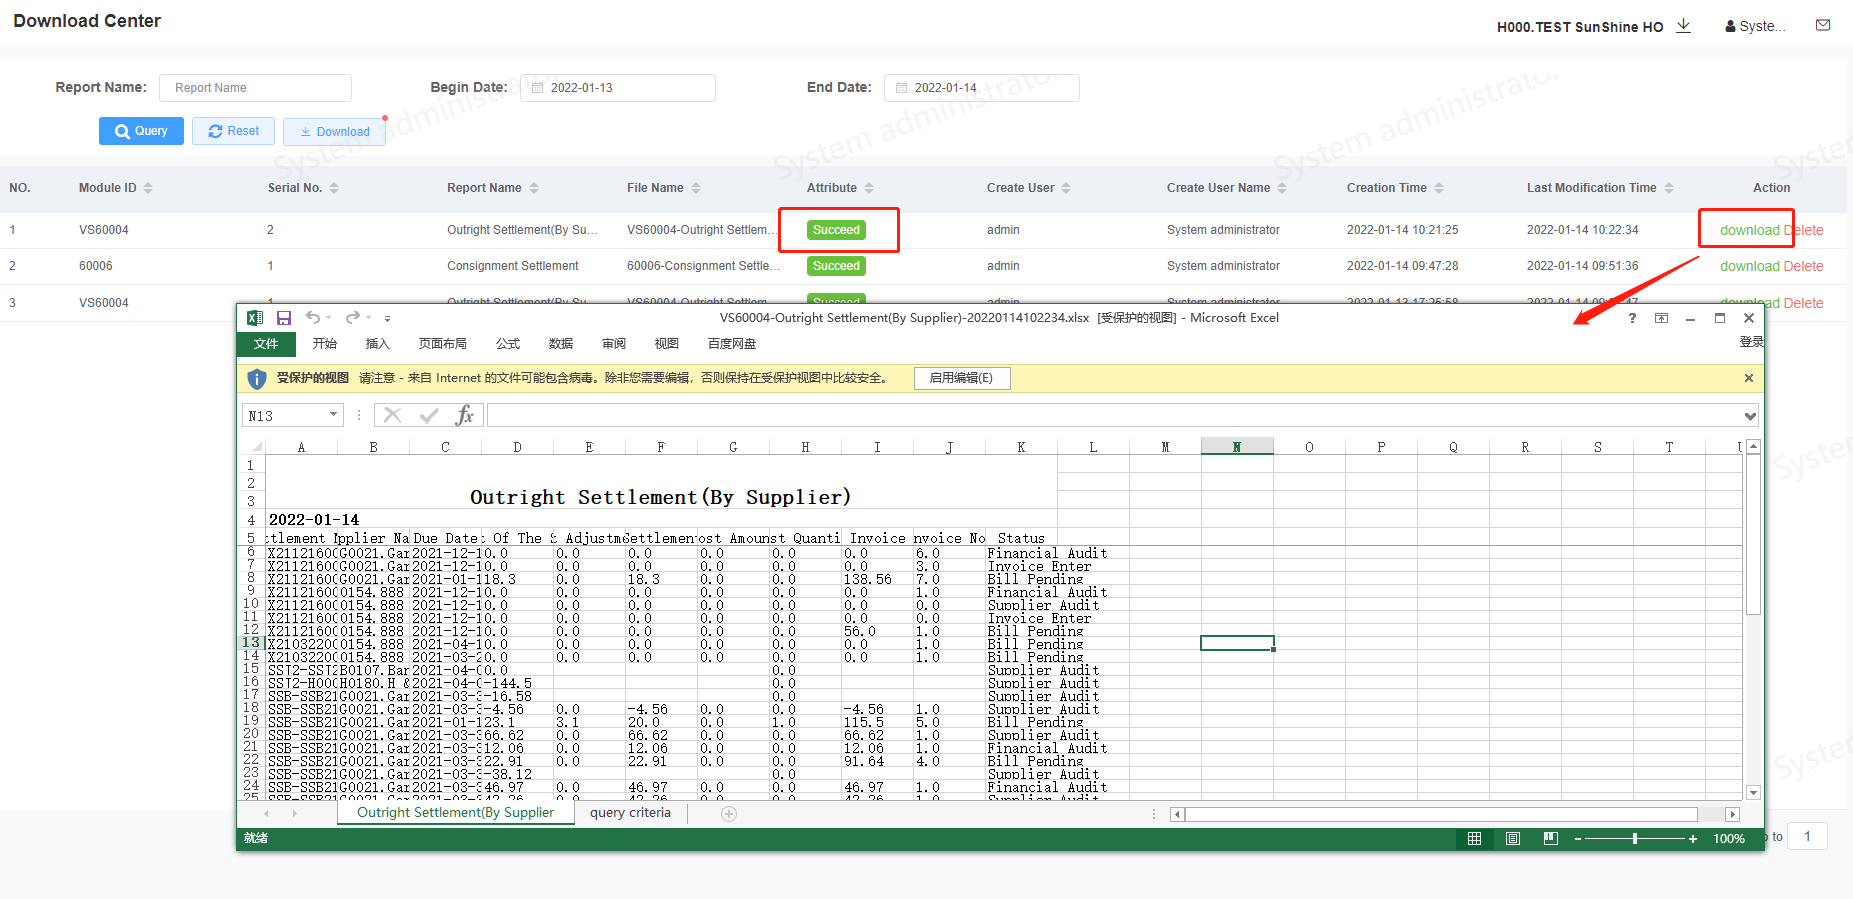
Task: Click the Excel zoom slider handle
Action: pos(1635,839)
